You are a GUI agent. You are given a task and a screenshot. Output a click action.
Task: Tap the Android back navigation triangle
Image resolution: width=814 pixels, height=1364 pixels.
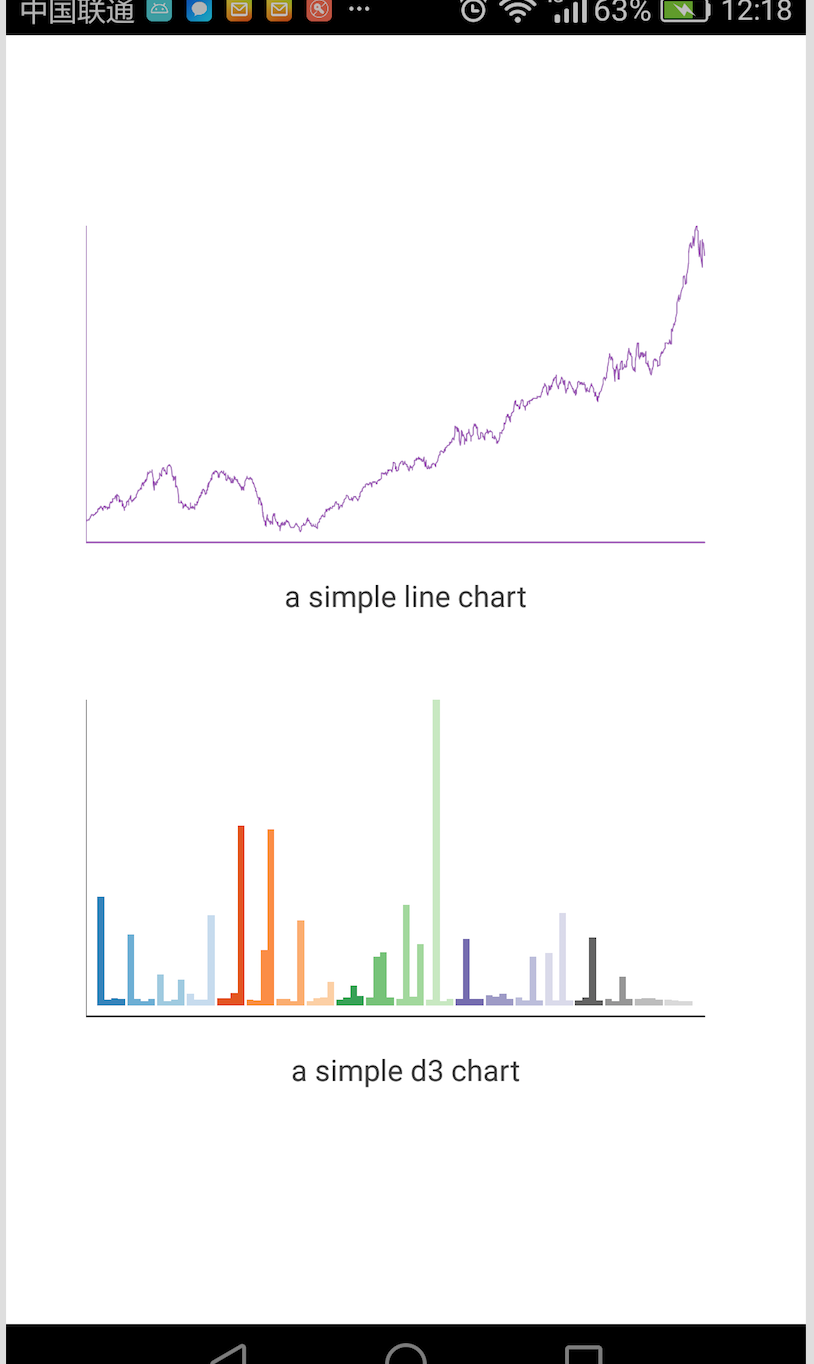(228, 1354)
